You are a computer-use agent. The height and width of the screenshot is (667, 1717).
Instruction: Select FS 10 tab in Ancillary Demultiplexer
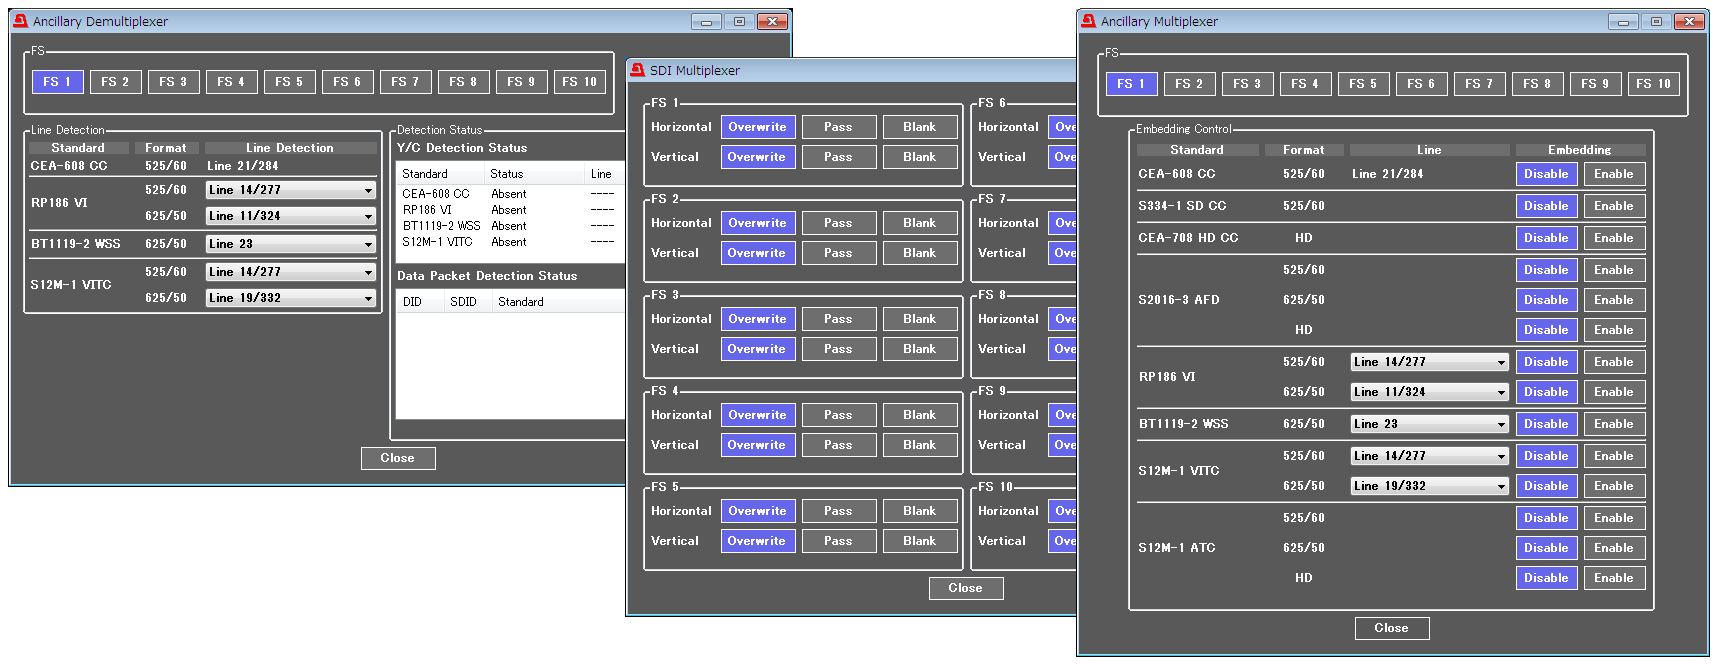[x=579, y=82]
